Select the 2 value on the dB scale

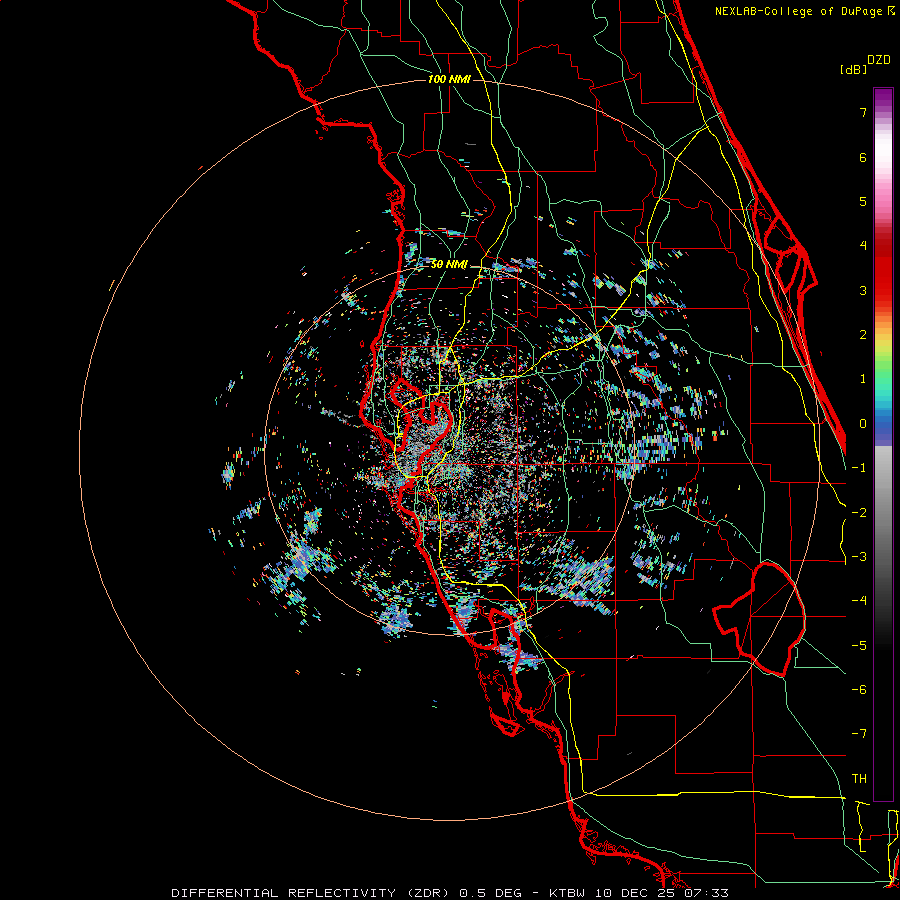863,335
